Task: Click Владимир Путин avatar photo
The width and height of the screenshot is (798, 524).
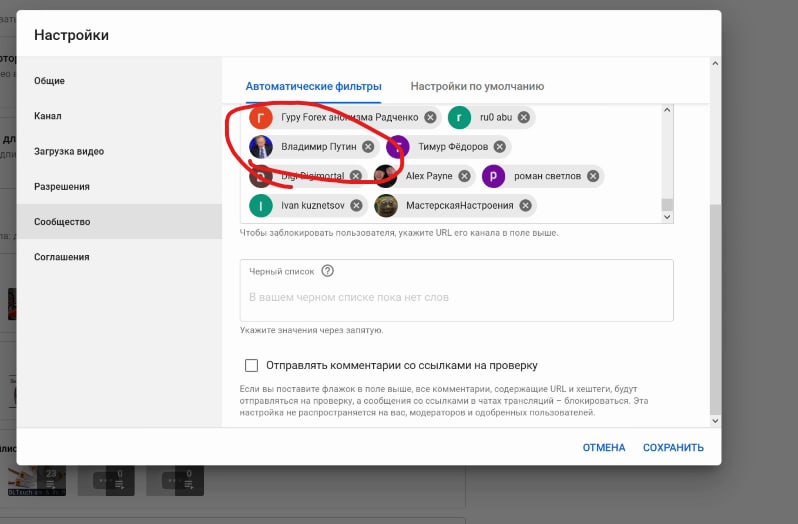Action: [261, 147]
